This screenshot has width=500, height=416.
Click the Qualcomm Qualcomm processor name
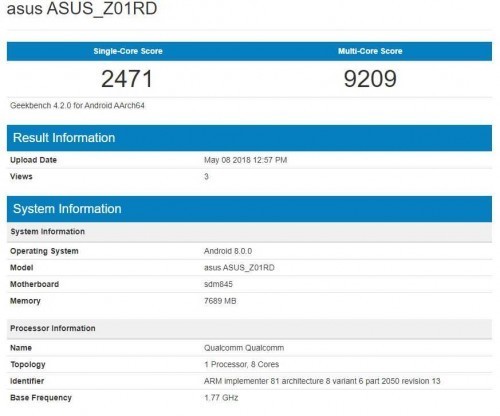(x=244, y=348)
